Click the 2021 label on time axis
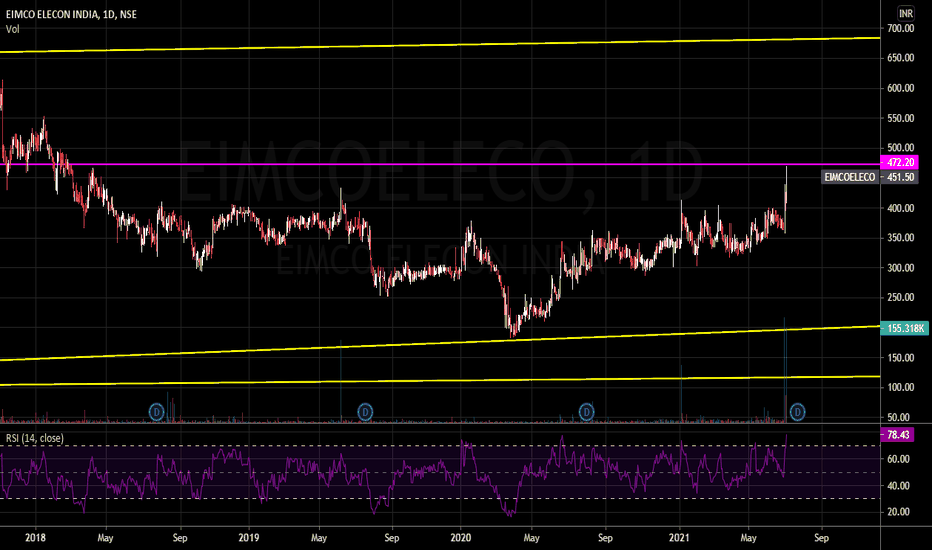Image resolution: width=932 pixels, height=550 pixels. click(679, 538)
